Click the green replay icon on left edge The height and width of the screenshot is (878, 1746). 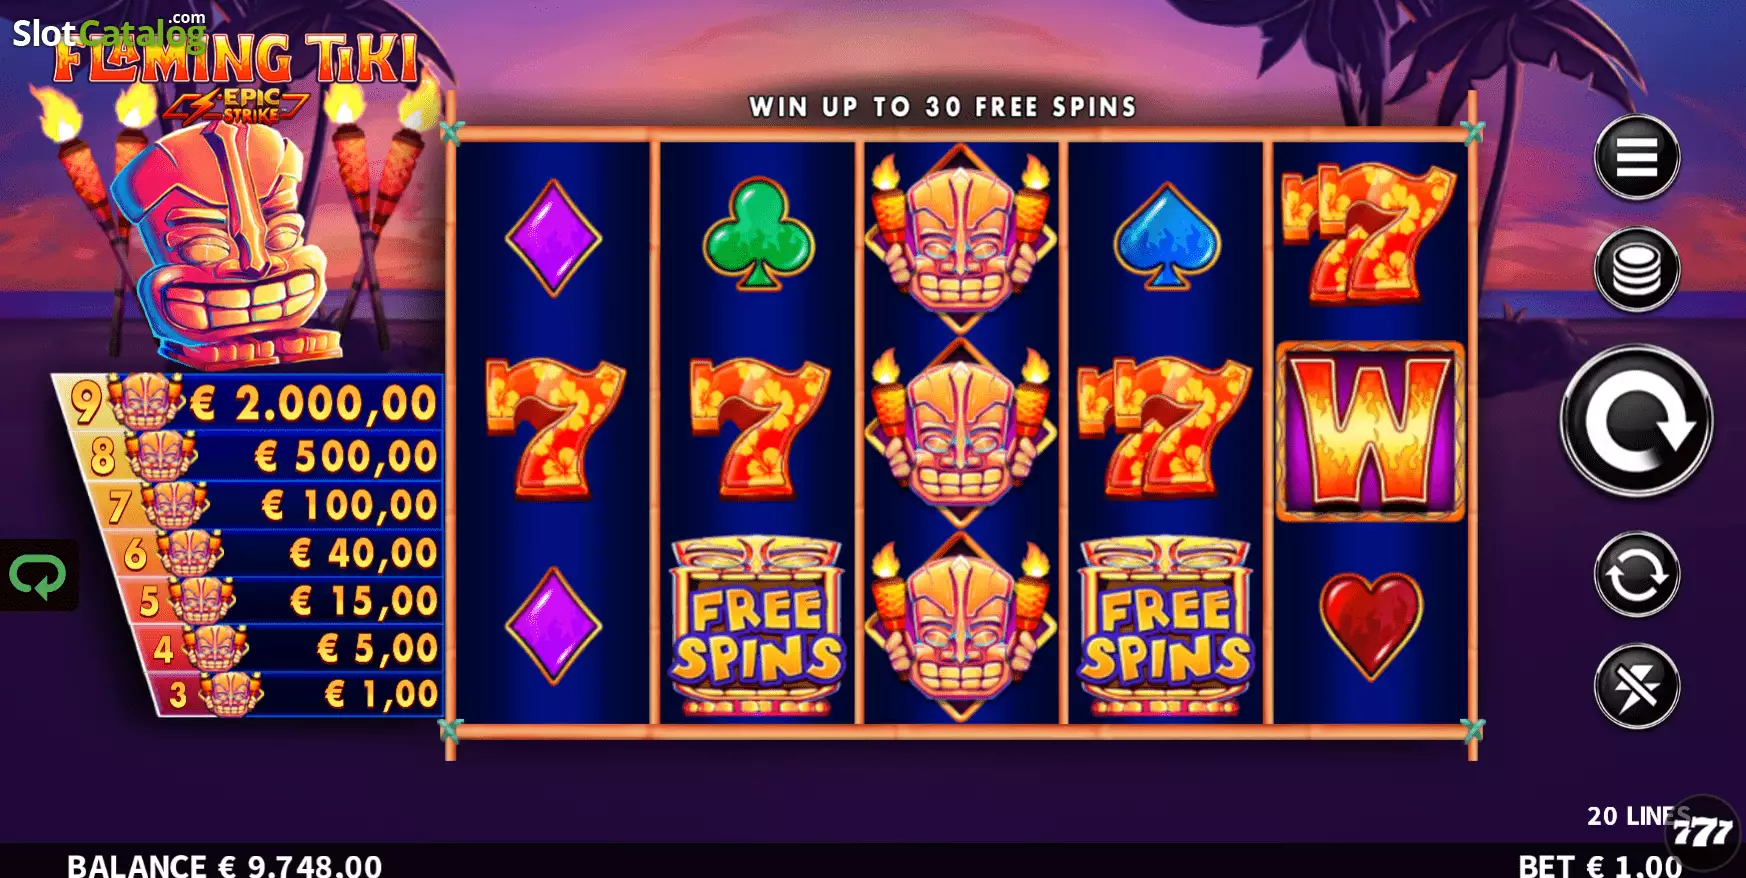pos(38,576)
